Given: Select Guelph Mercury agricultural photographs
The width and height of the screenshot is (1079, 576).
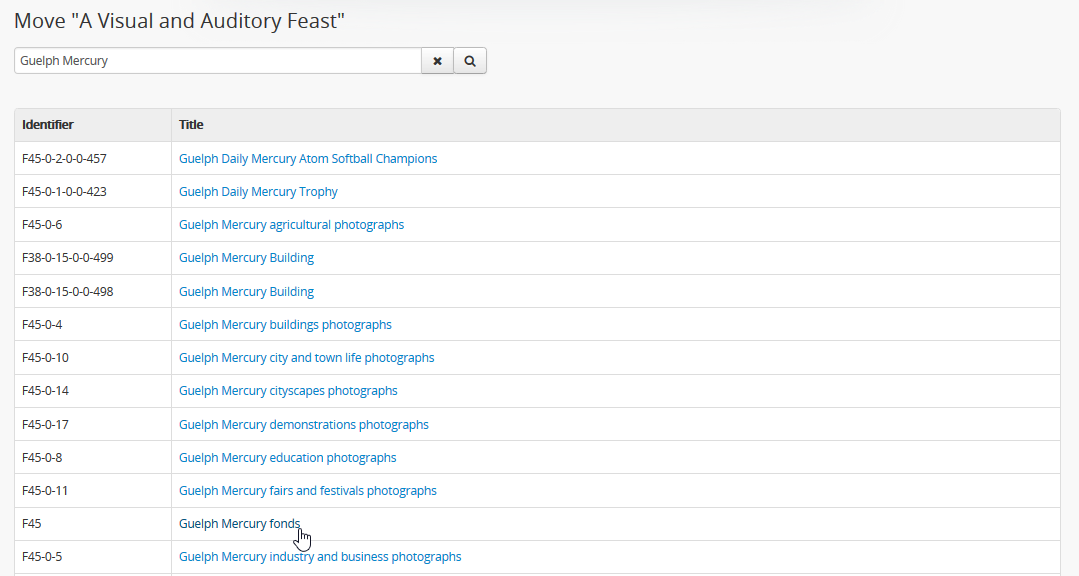Looking at the screenshot, I should click(291, 225).
